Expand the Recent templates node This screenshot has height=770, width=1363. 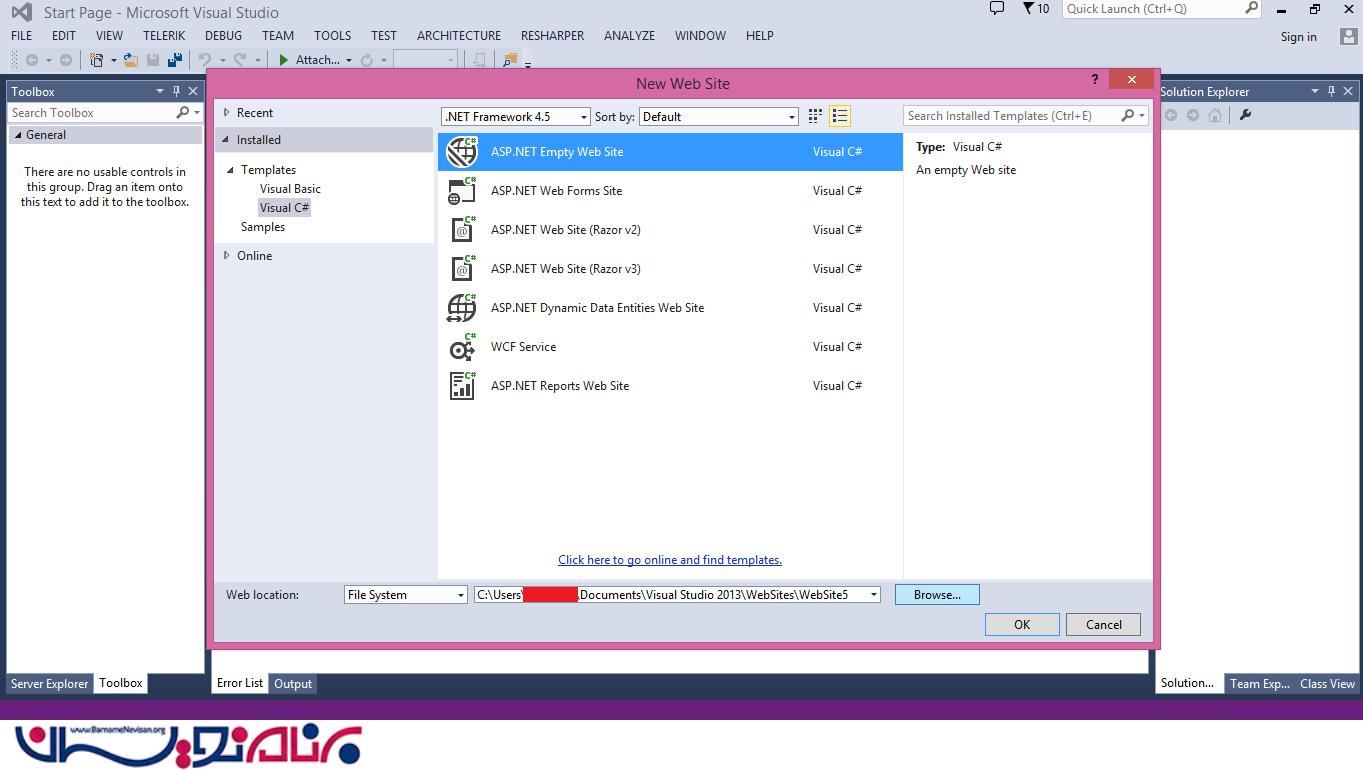[227, 113]
